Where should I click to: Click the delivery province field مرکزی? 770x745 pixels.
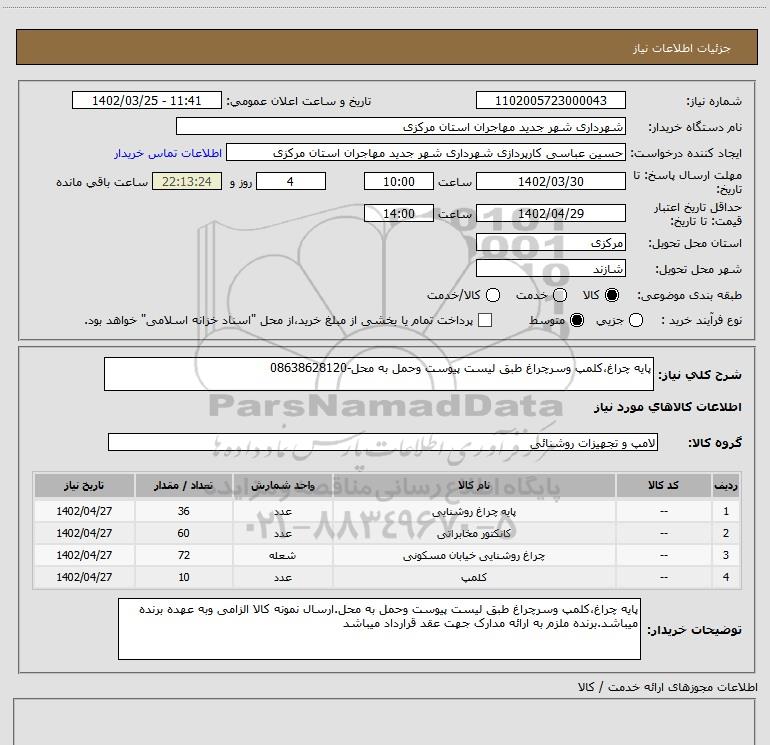[x=550, y=242]
